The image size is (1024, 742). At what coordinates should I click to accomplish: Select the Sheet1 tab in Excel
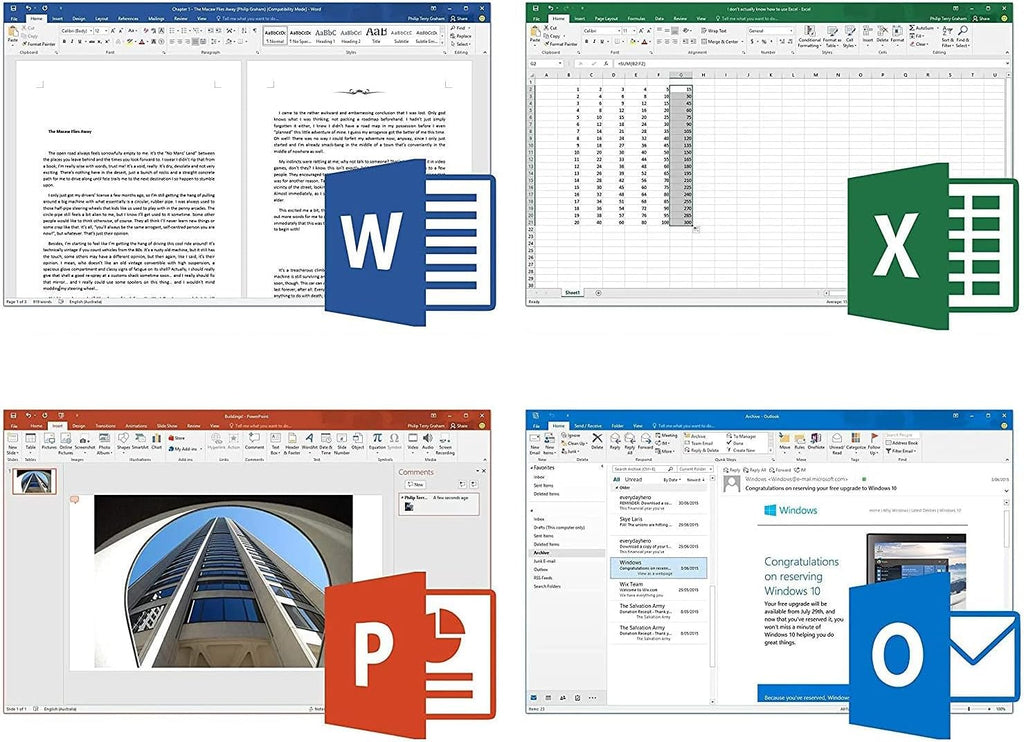[x=572, y=293]
